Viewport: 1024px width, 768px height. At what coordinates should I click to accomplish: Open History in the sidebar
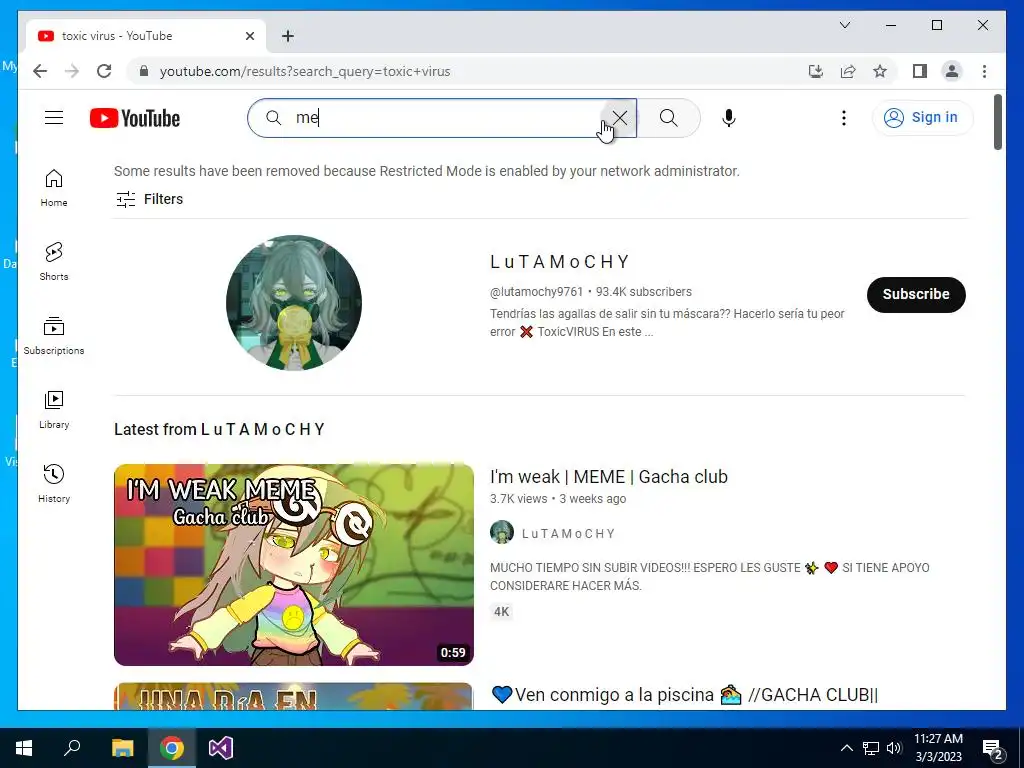pyautogui.click(x=54, y=483)
